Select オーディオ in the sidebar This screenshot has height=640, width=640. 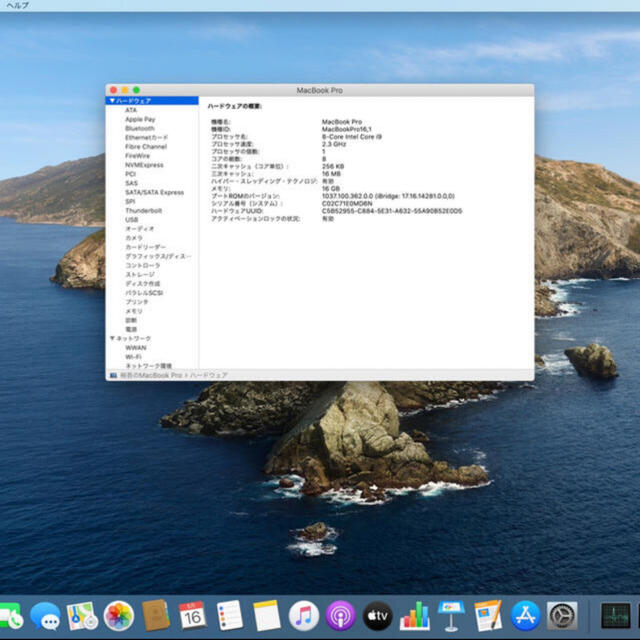140,229
